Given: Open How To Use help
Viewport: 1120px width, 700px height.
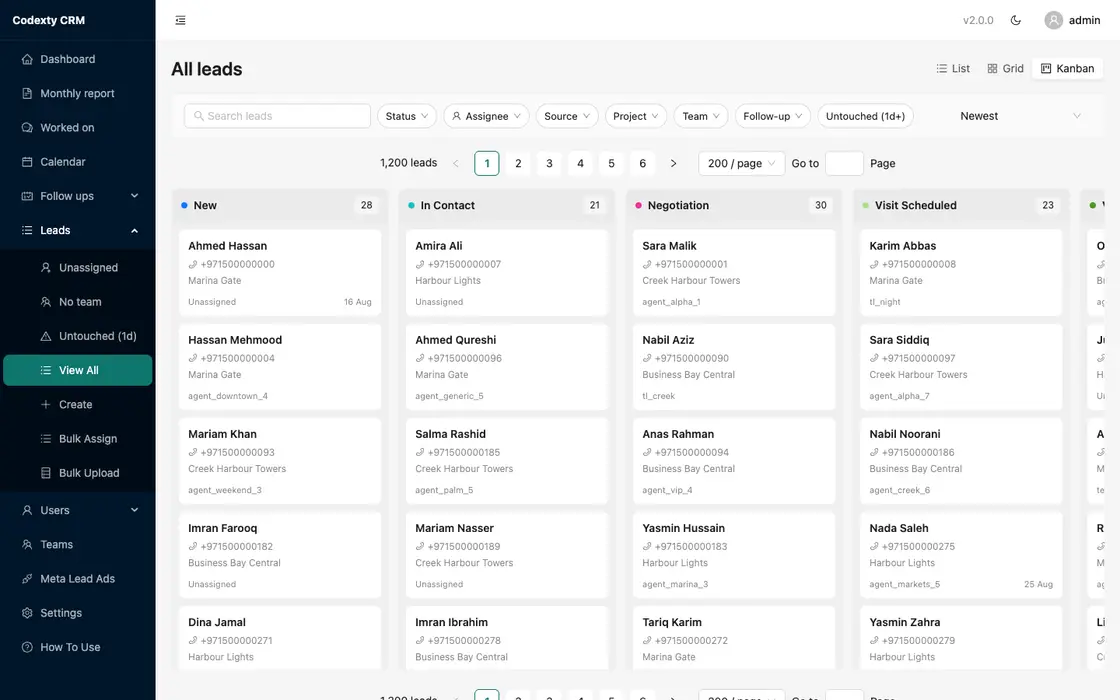Looking at the screenshot, I should (77, 648).
